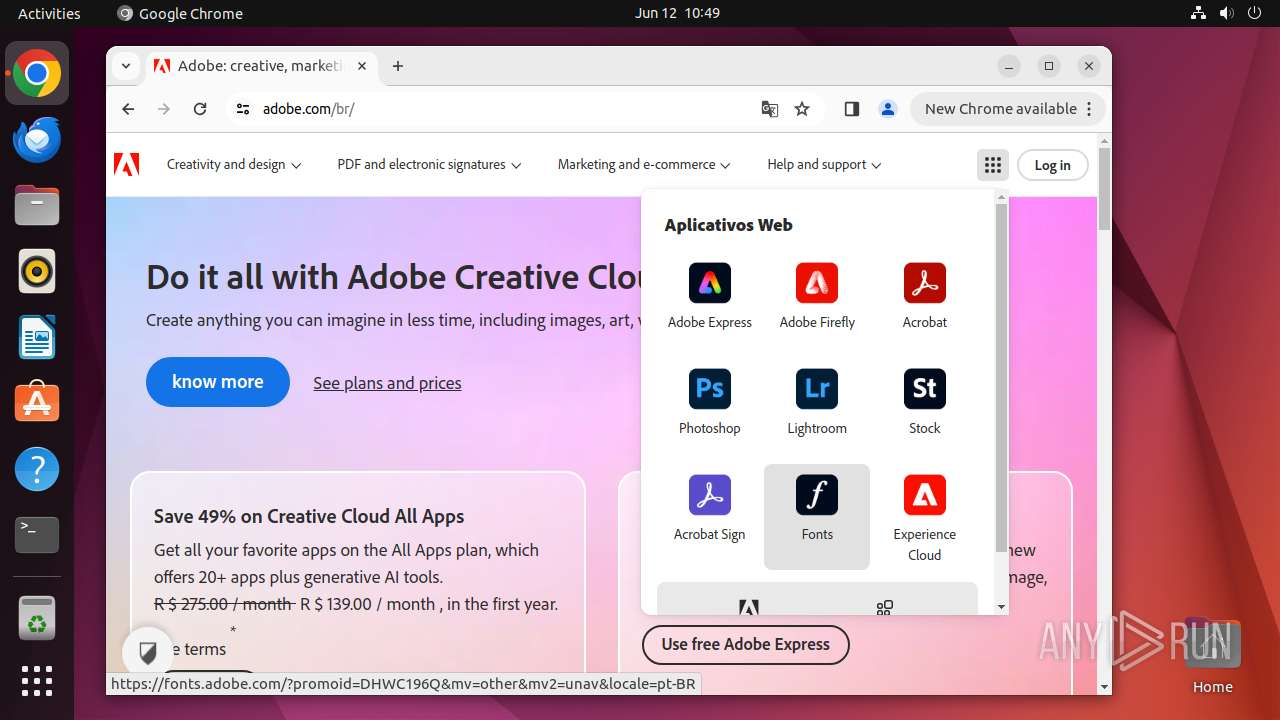Close the Adobe tab
The height and width of the screenshot is (720, 1280).
[362, 66]
